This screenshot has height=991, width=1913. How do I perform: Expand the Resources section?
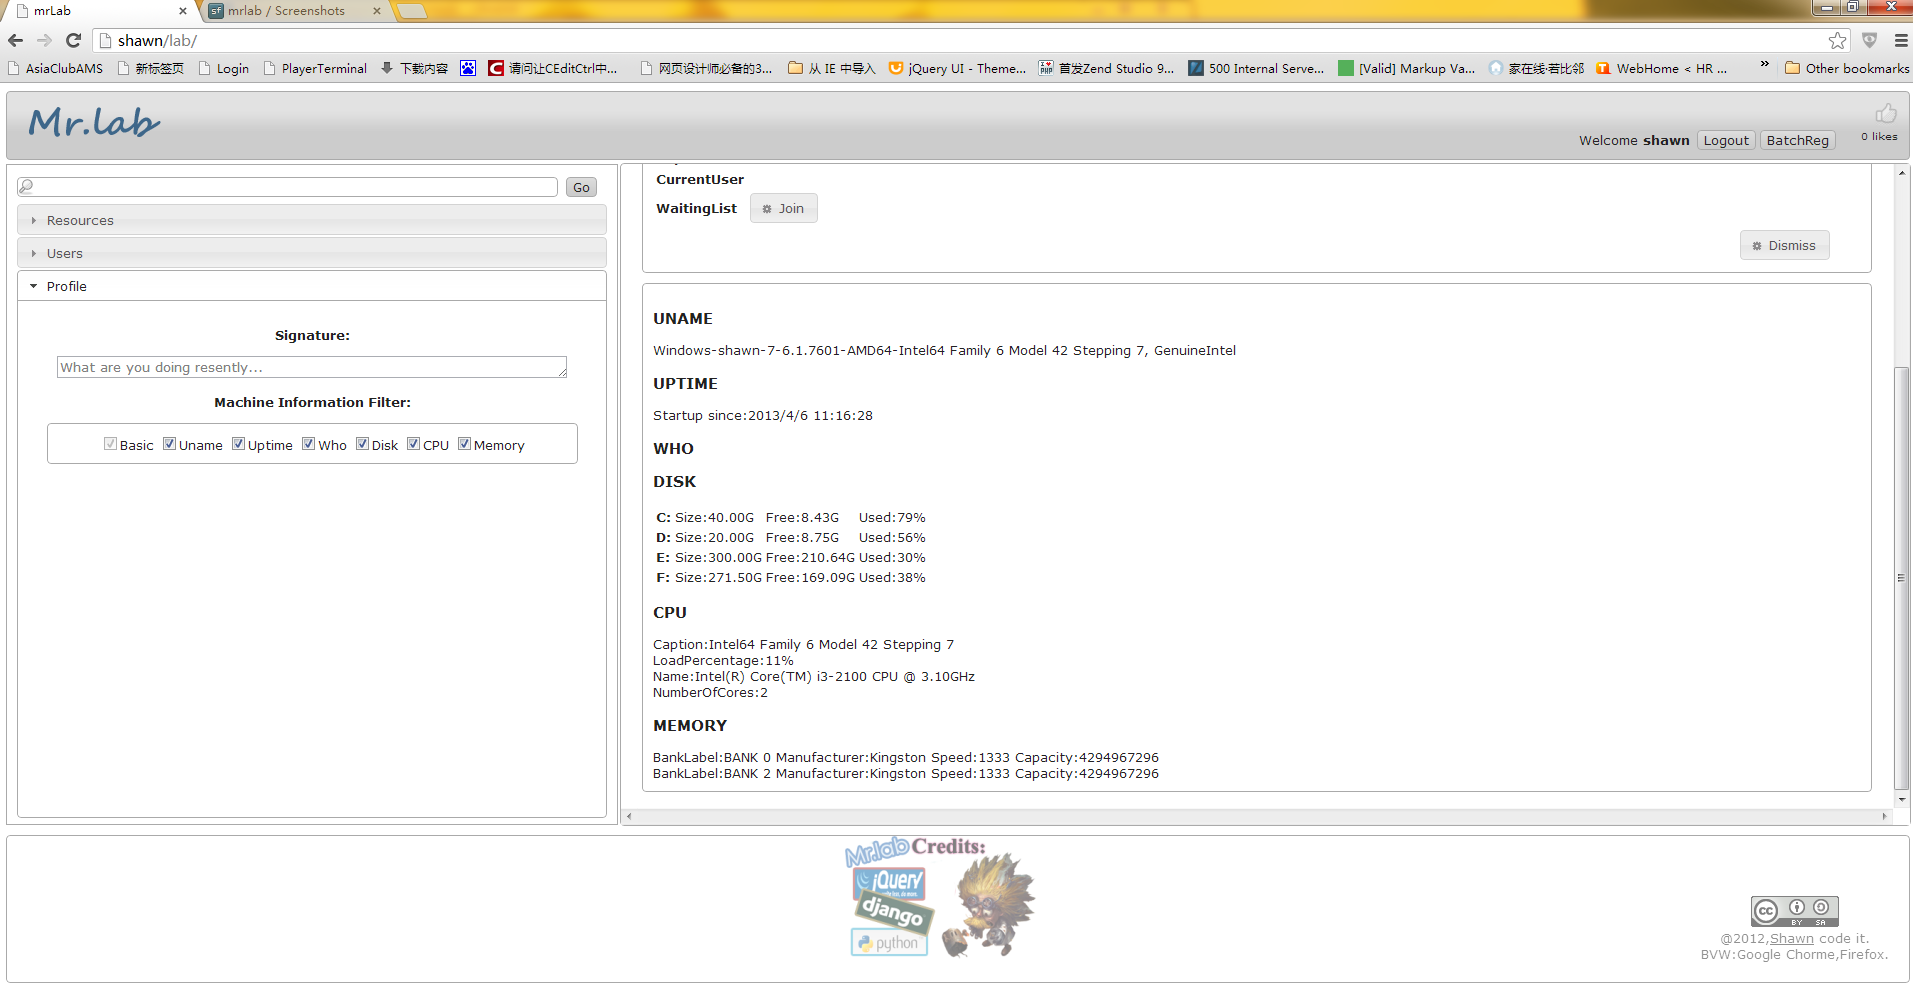(x=81, y=220)
